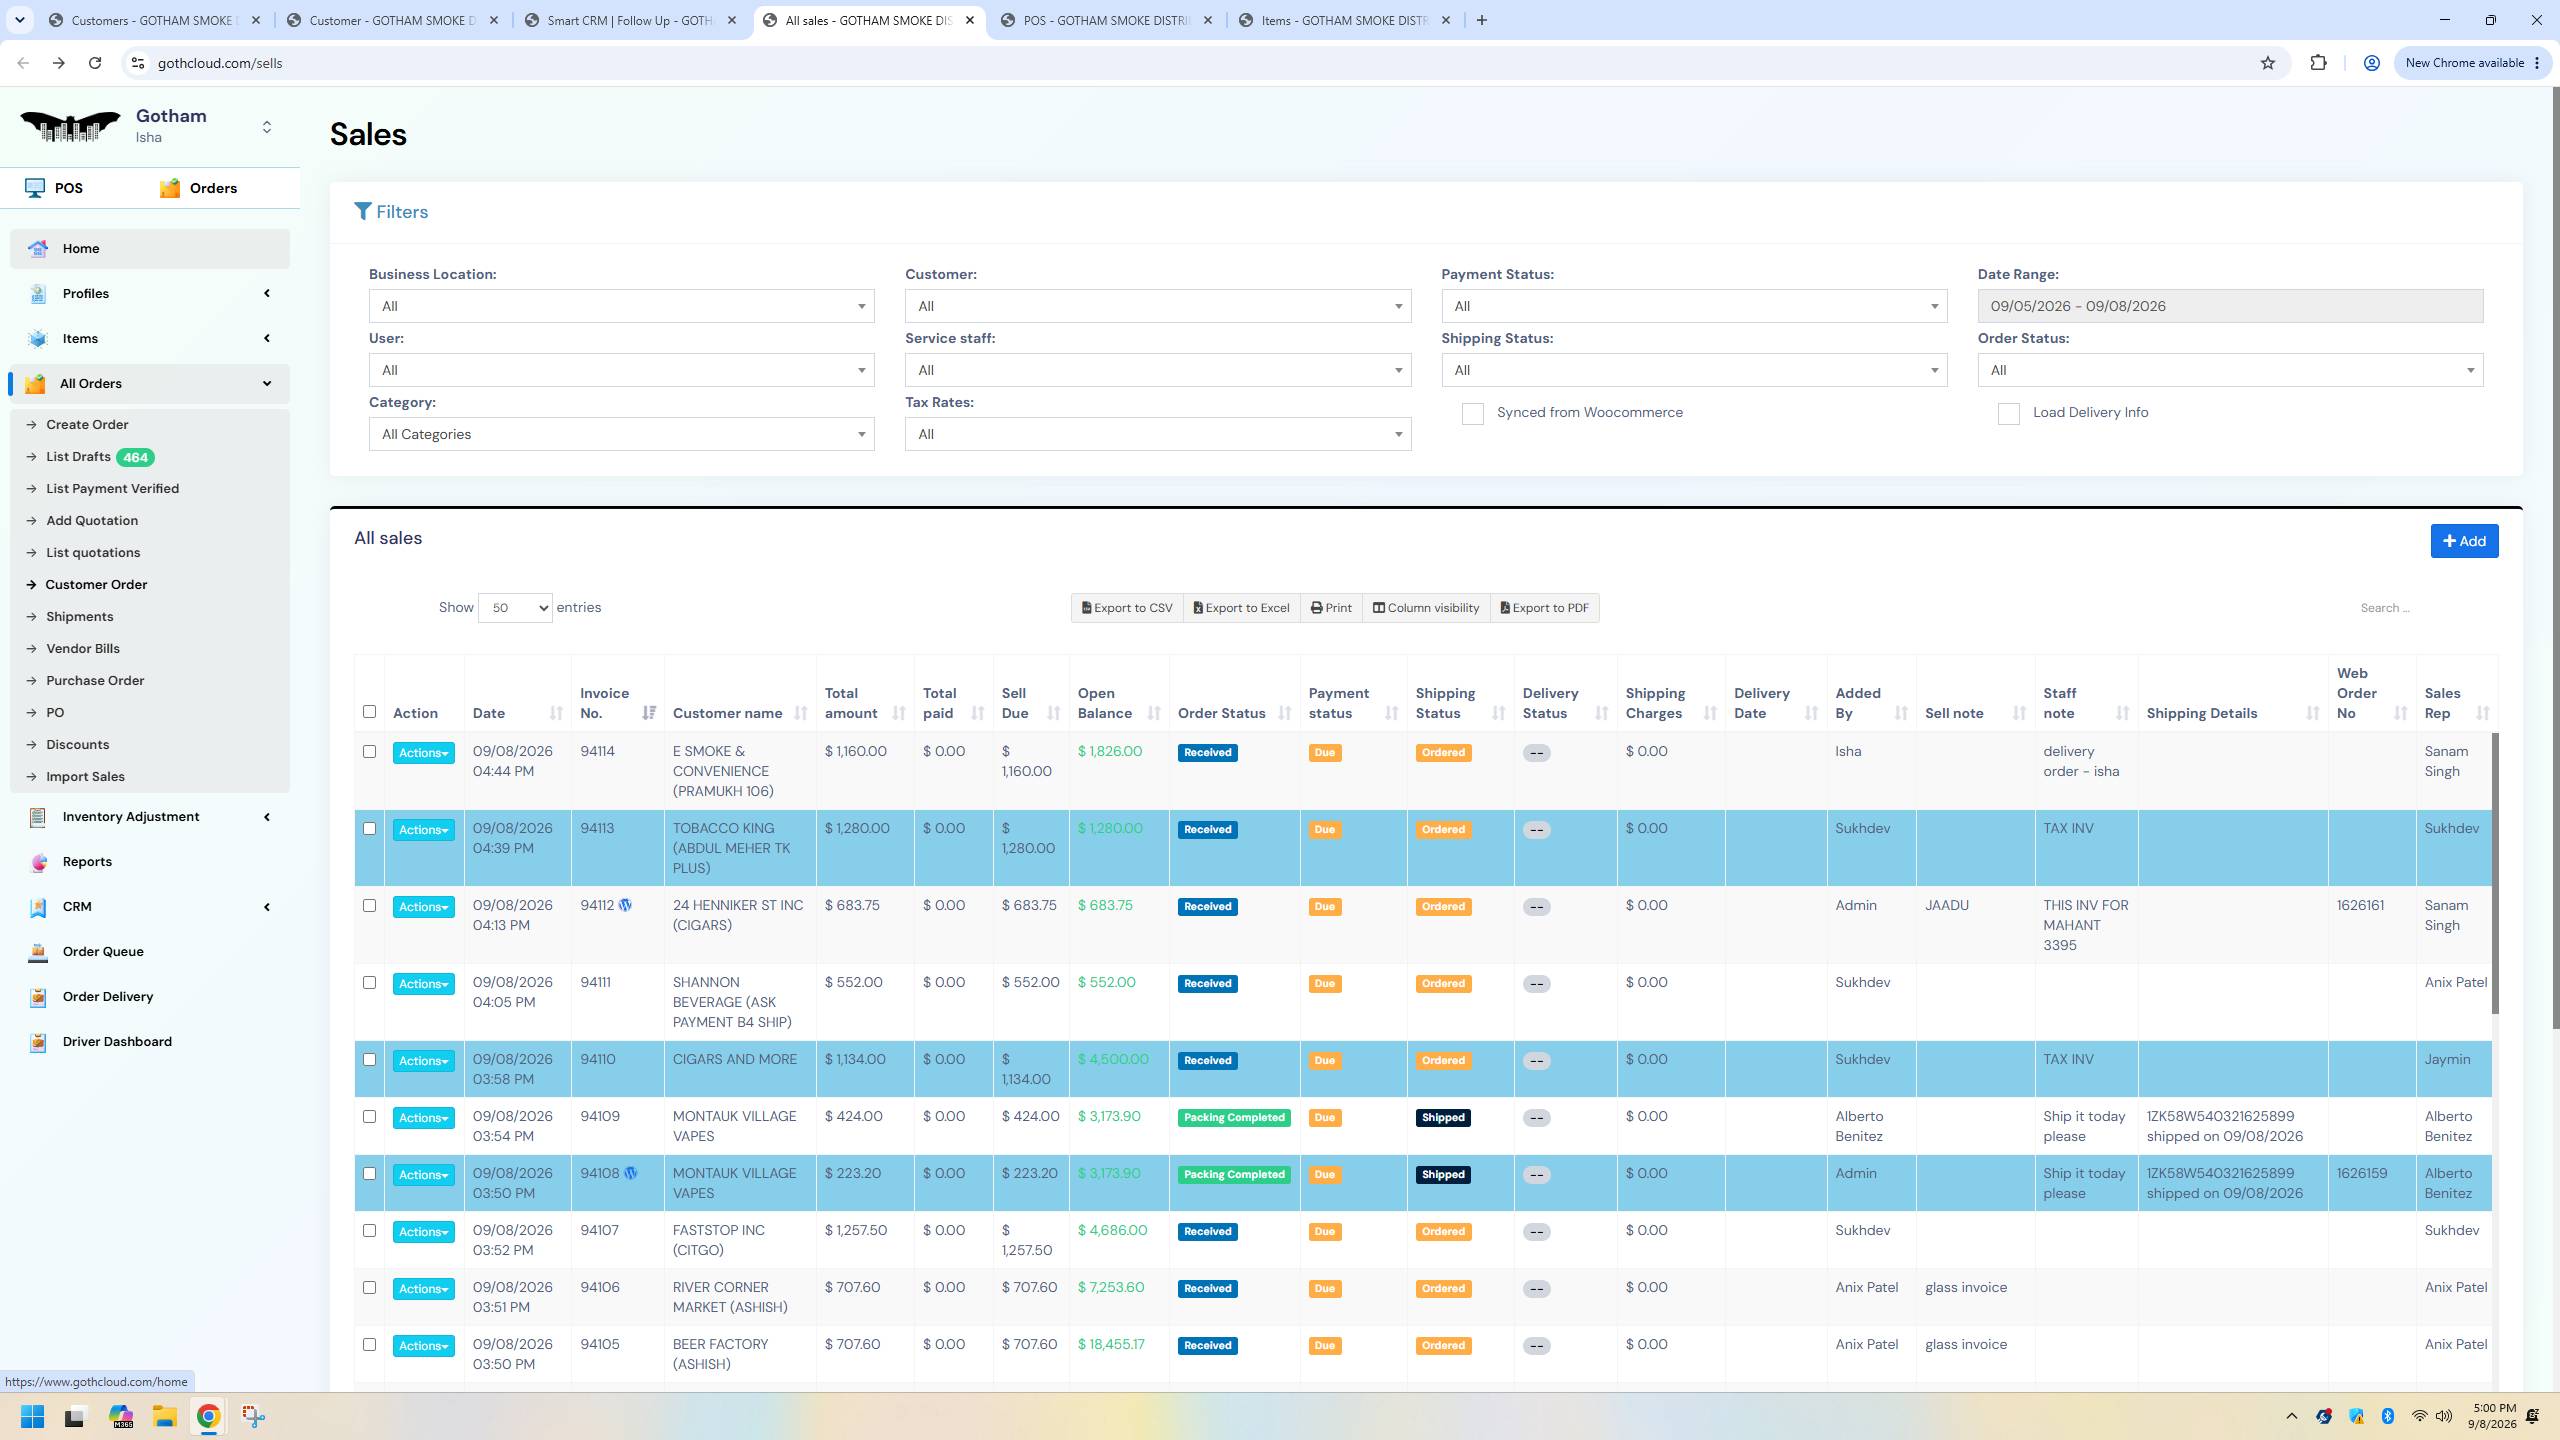
Task: Click the WordPress icon beside invoice 94112
Action: (626, 905)
